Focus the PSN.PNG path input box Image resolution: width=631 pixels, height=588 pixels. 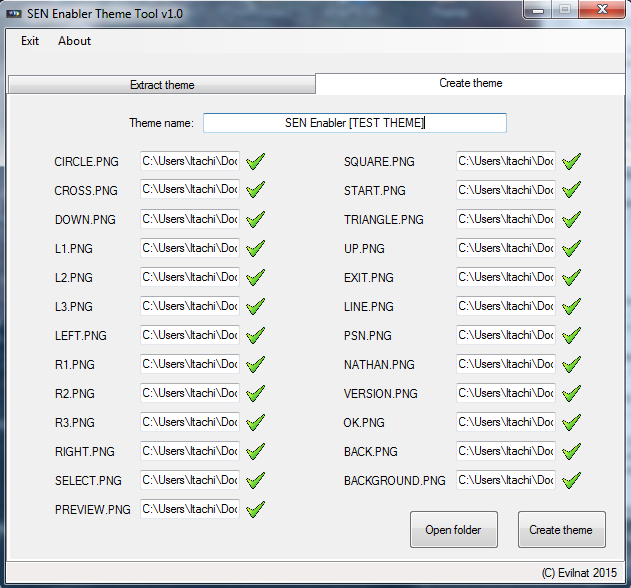point(506,335)
